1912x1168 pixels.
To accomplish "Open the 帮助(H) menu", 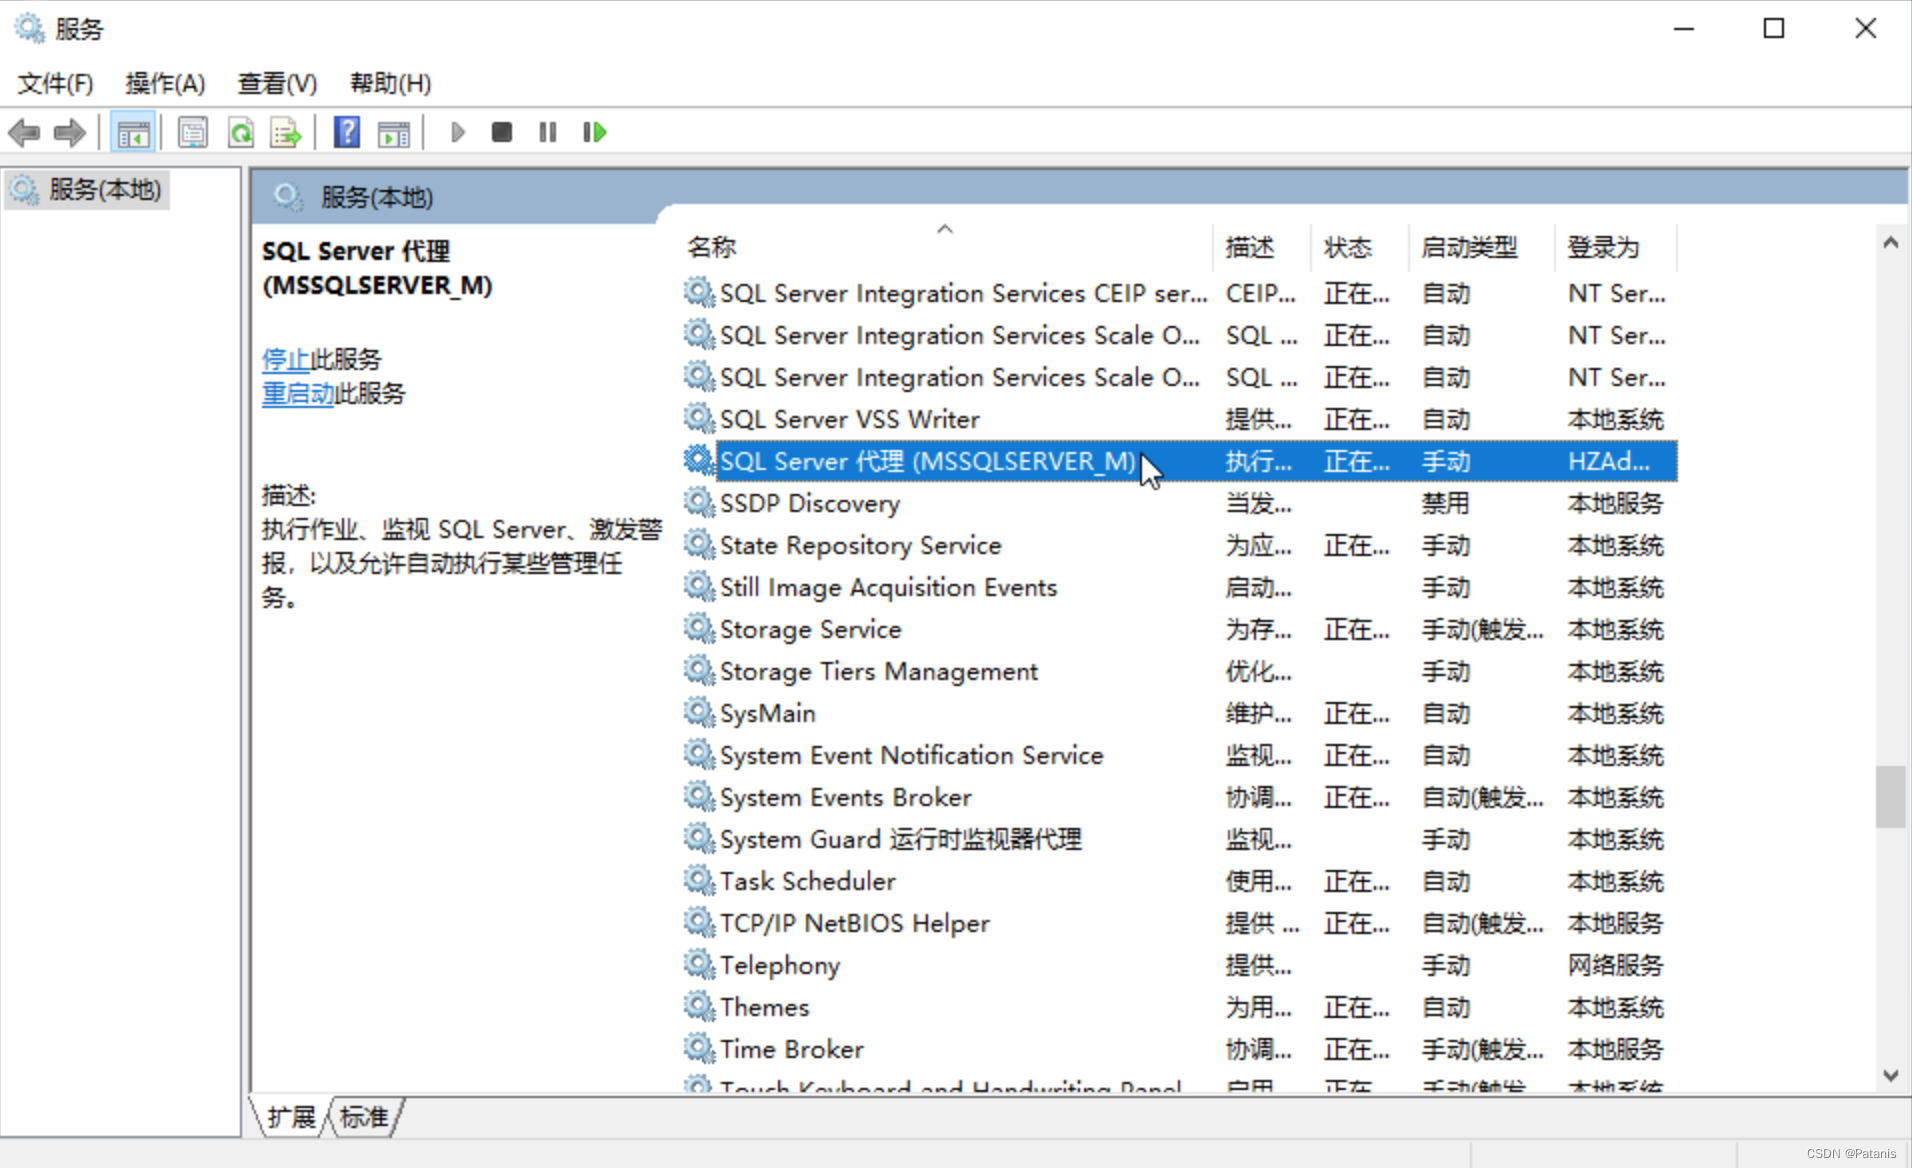I will [390, 83].
